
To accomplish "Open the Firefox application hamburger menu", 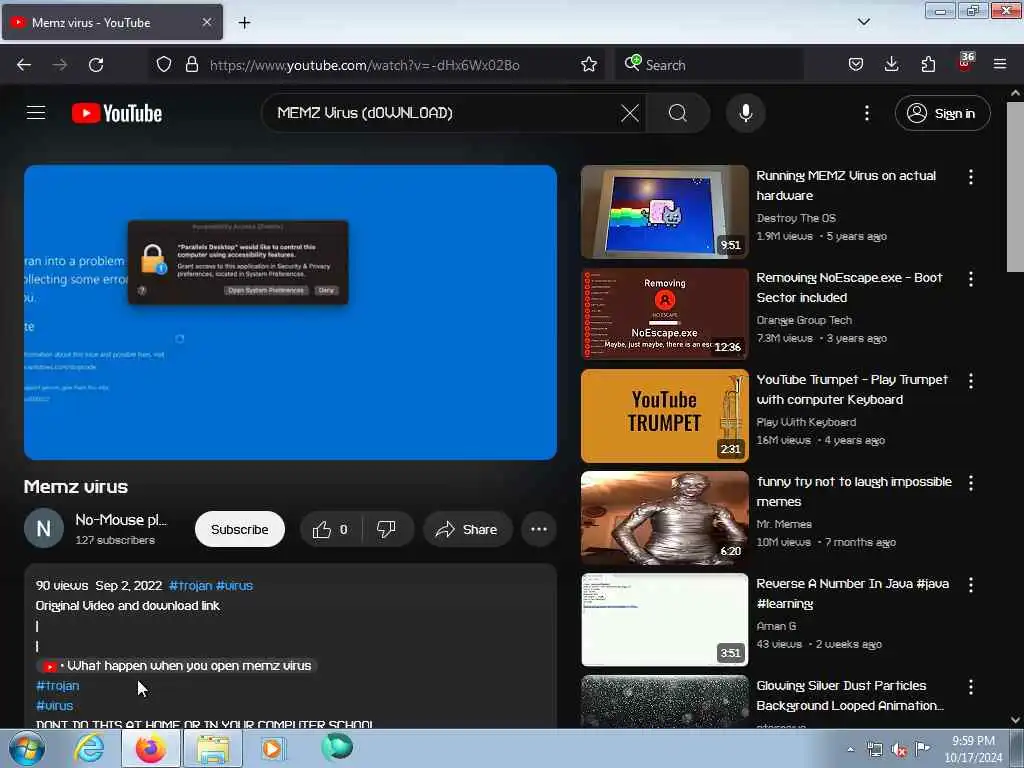I will [x=1000, y=64].
